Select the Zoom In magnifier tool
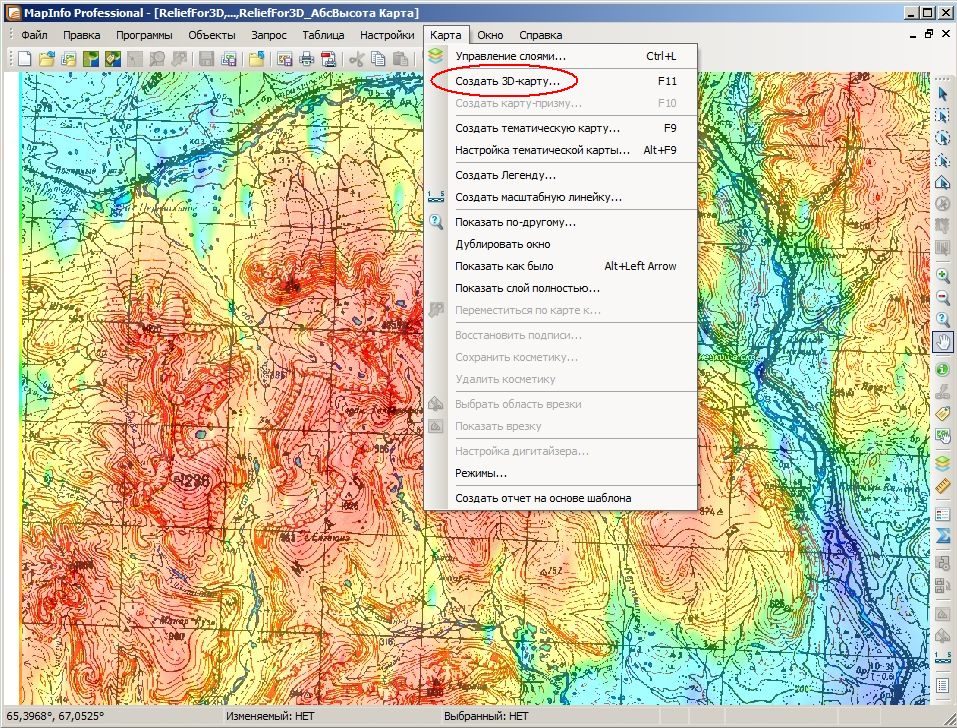Screen dimensions: 957x728 tap(942, 275)
